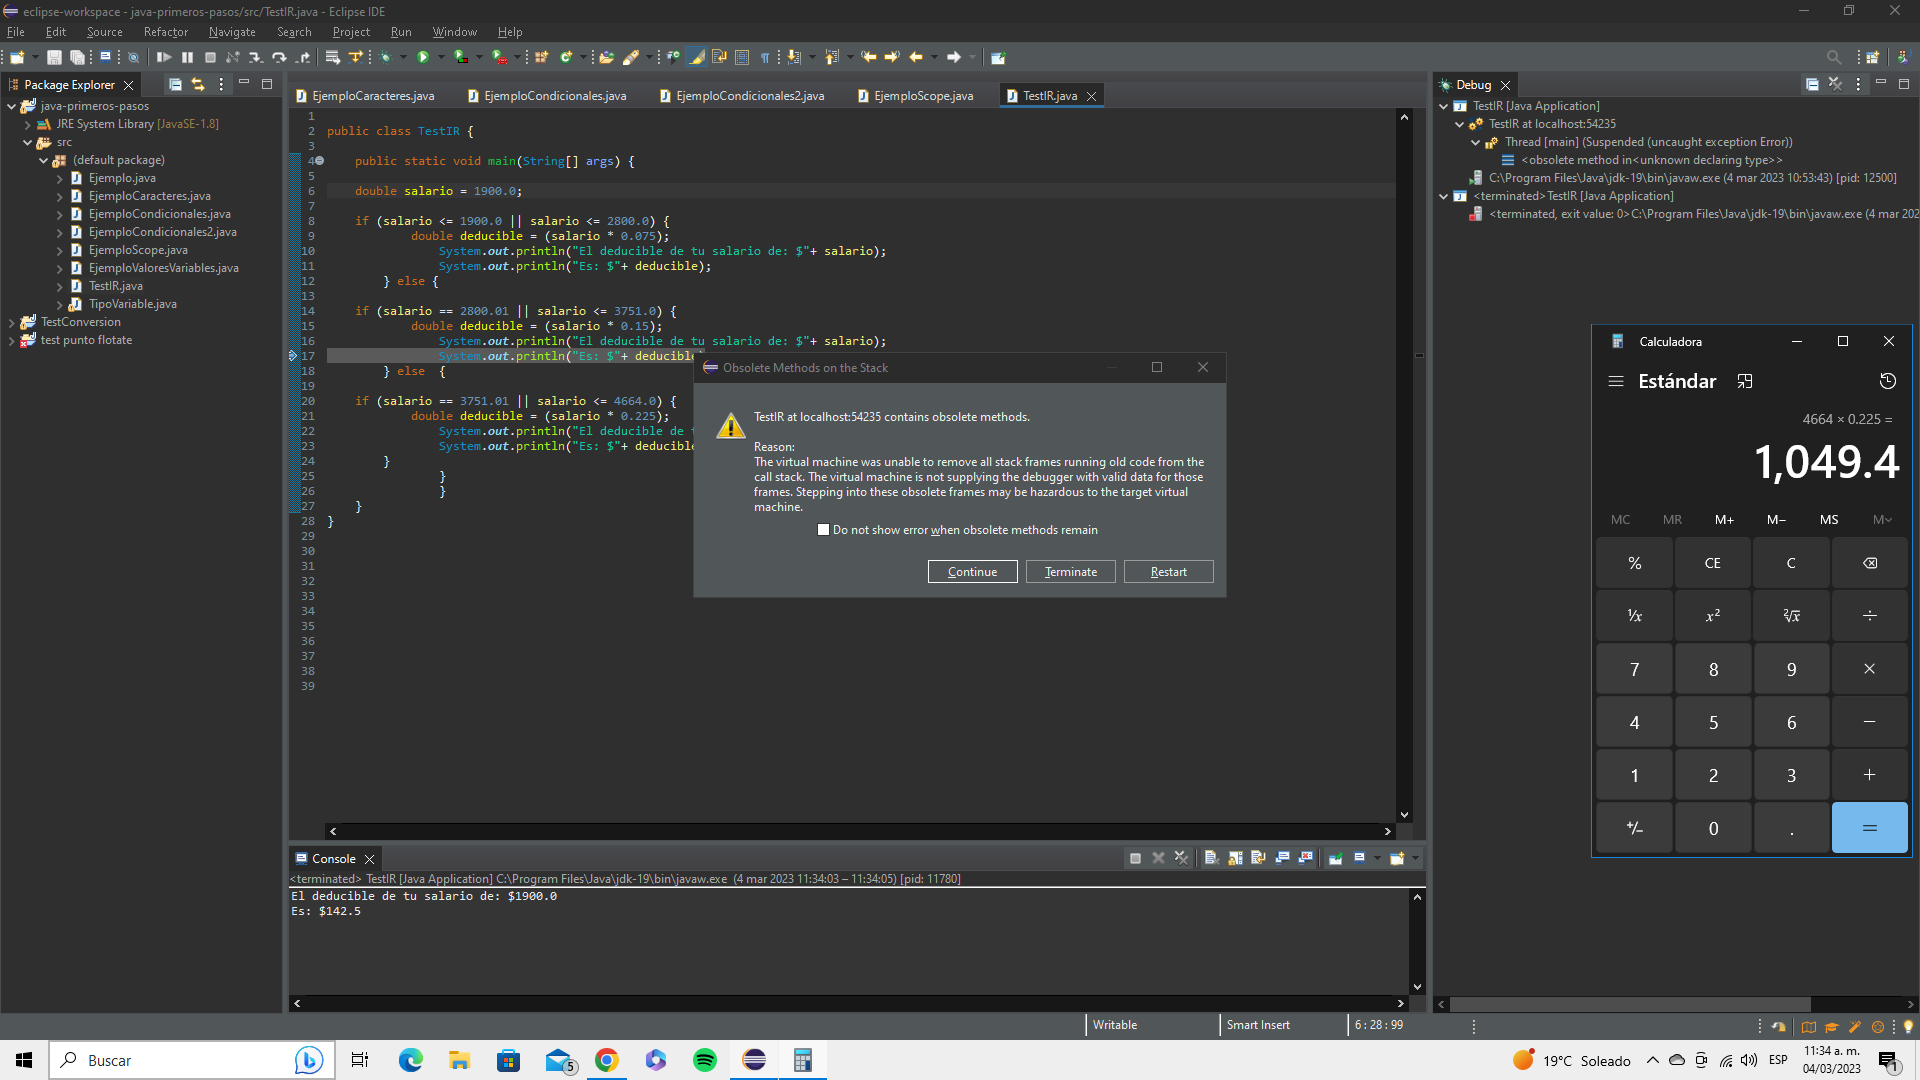
Task: Open the Window menu
Action: coord(454,32)
